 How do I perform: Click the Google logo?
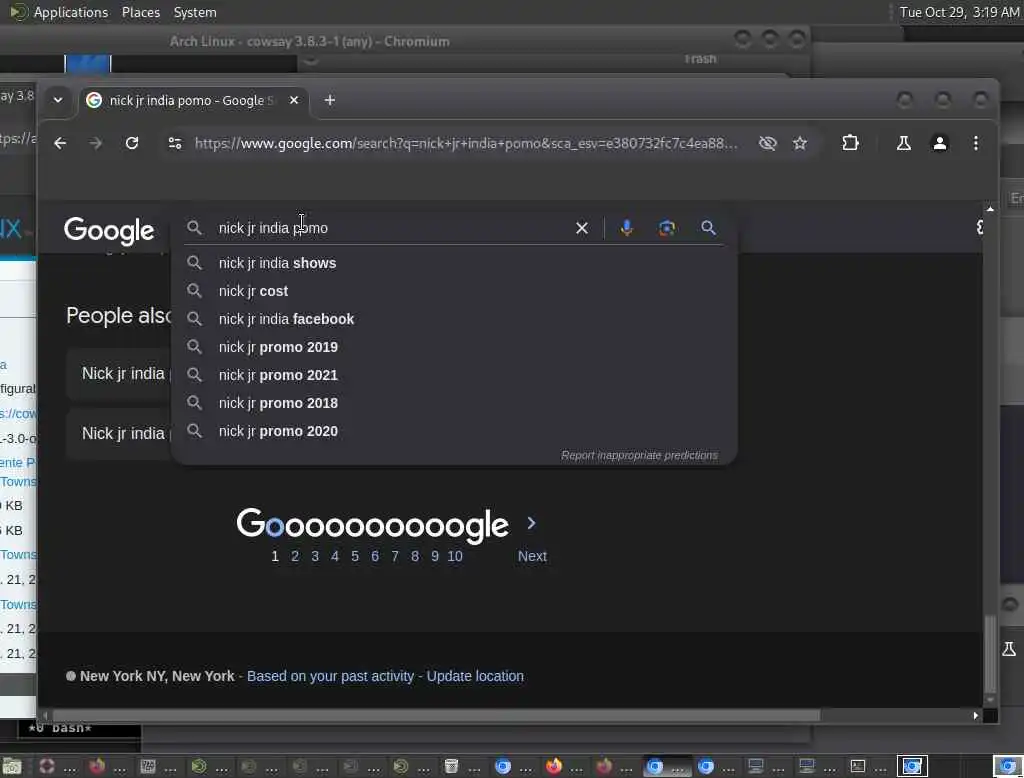click(109, 229)
